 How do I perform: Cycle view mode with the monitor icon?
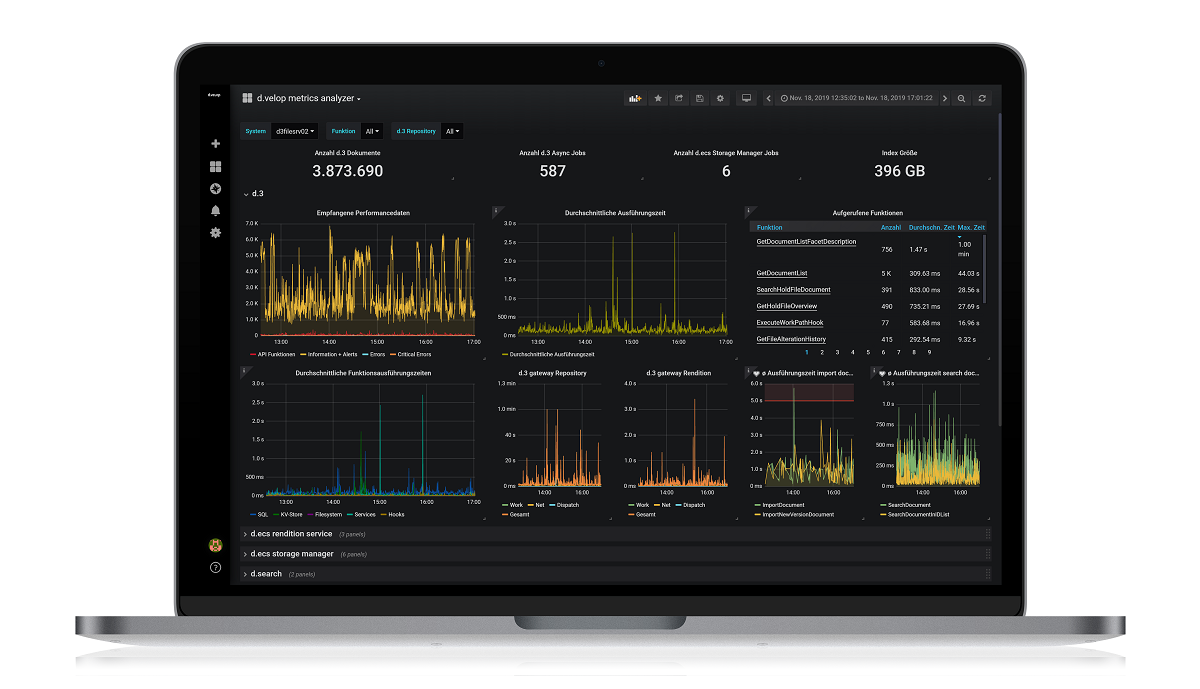(x=746, y=98)
